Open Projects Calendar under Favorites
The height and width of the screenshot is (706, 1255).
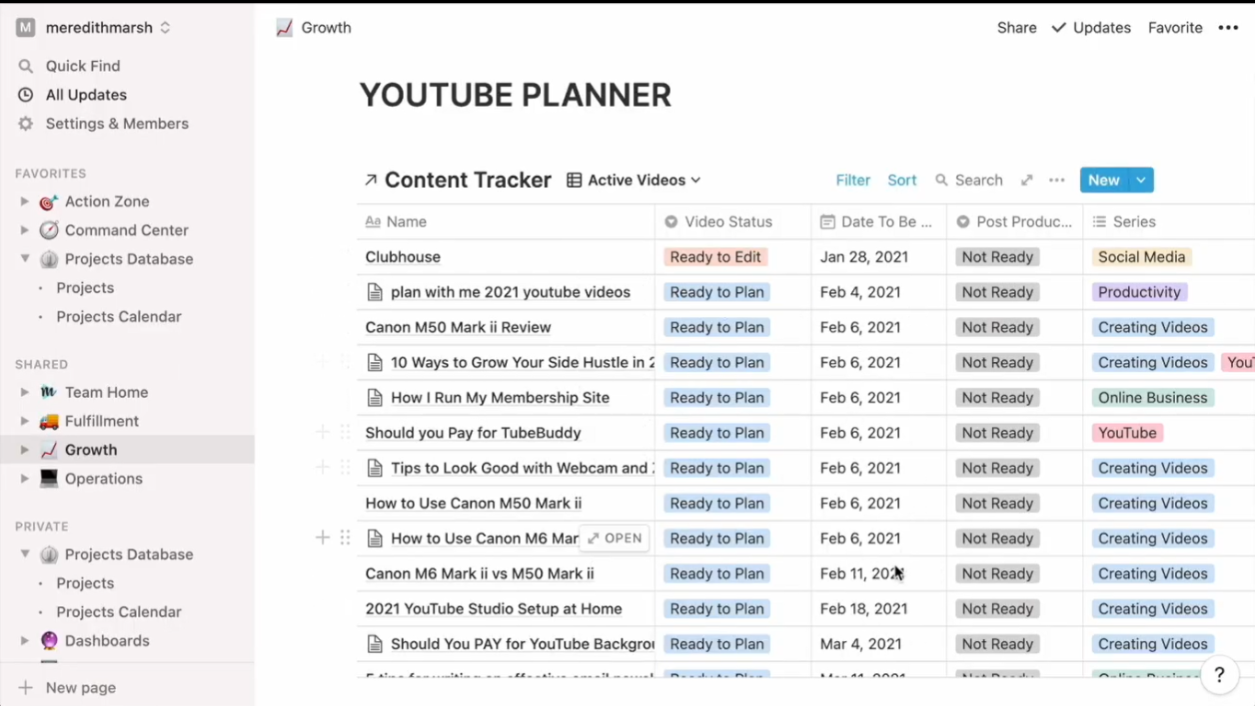point(119,317)
